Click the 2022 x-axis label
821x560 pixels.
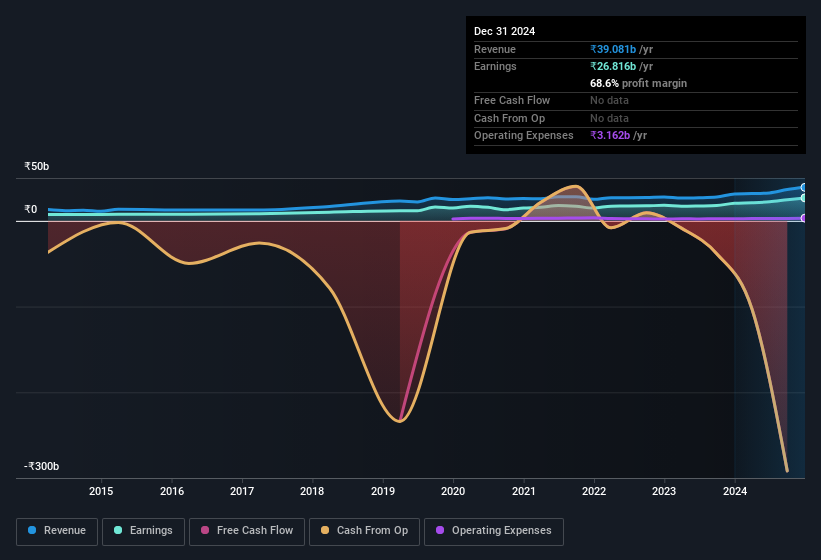[x=594, y=491]
